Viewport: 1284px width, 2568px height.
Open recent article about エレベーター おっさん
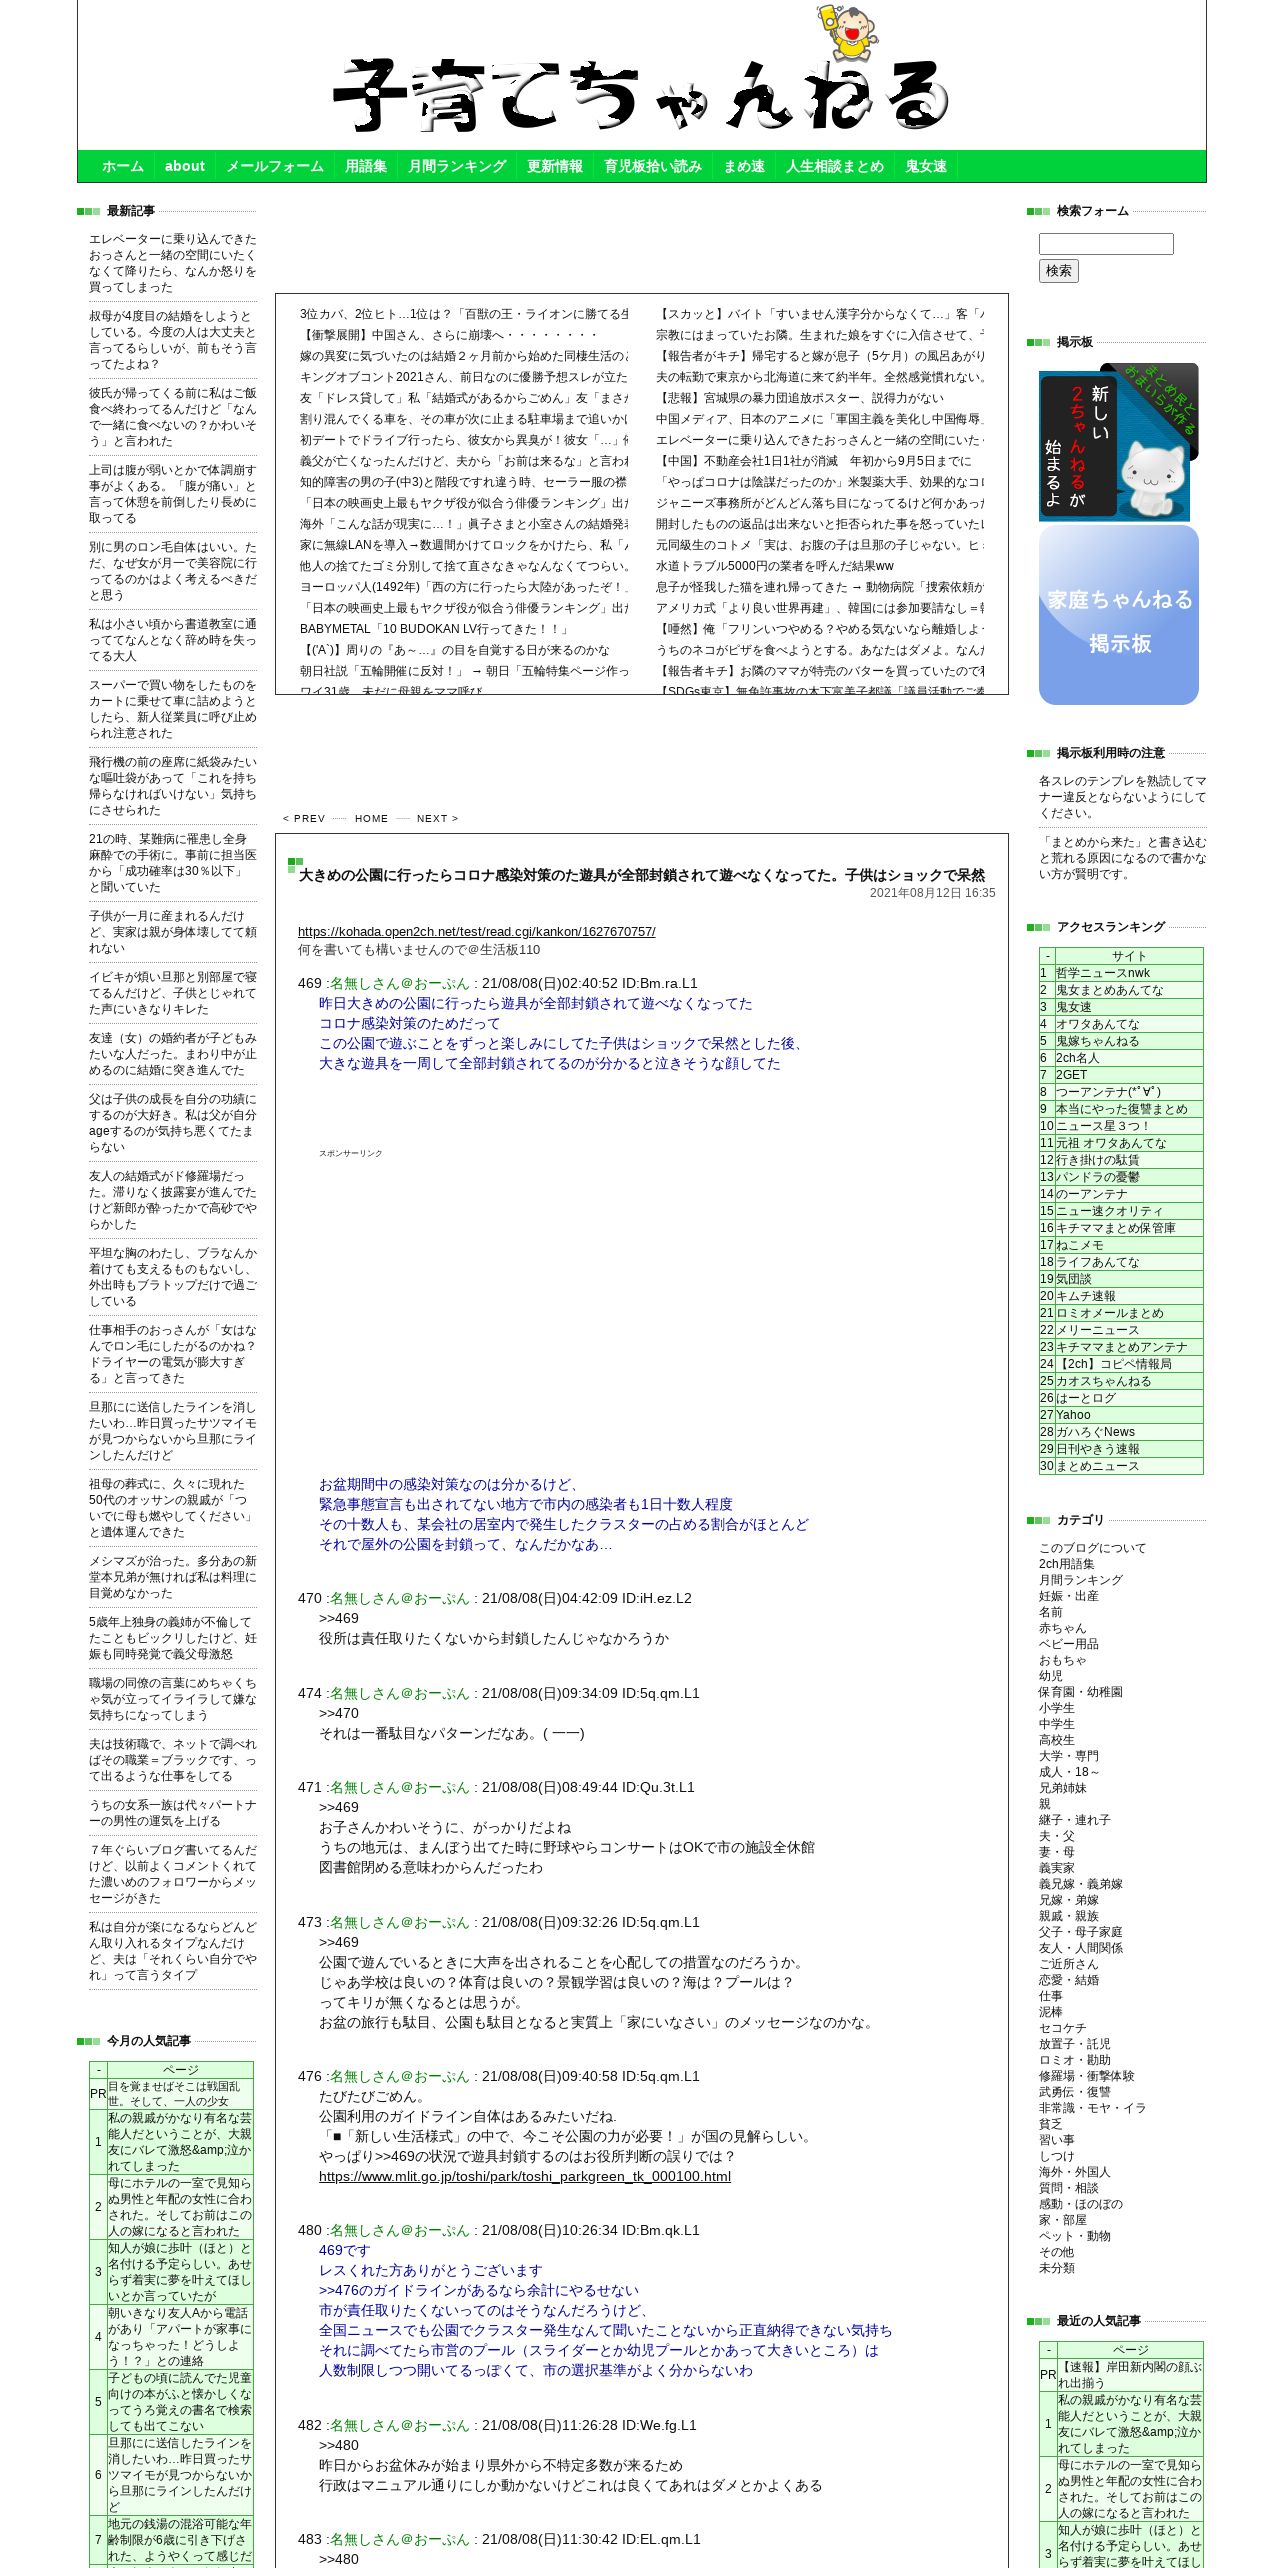click(173, 263)
